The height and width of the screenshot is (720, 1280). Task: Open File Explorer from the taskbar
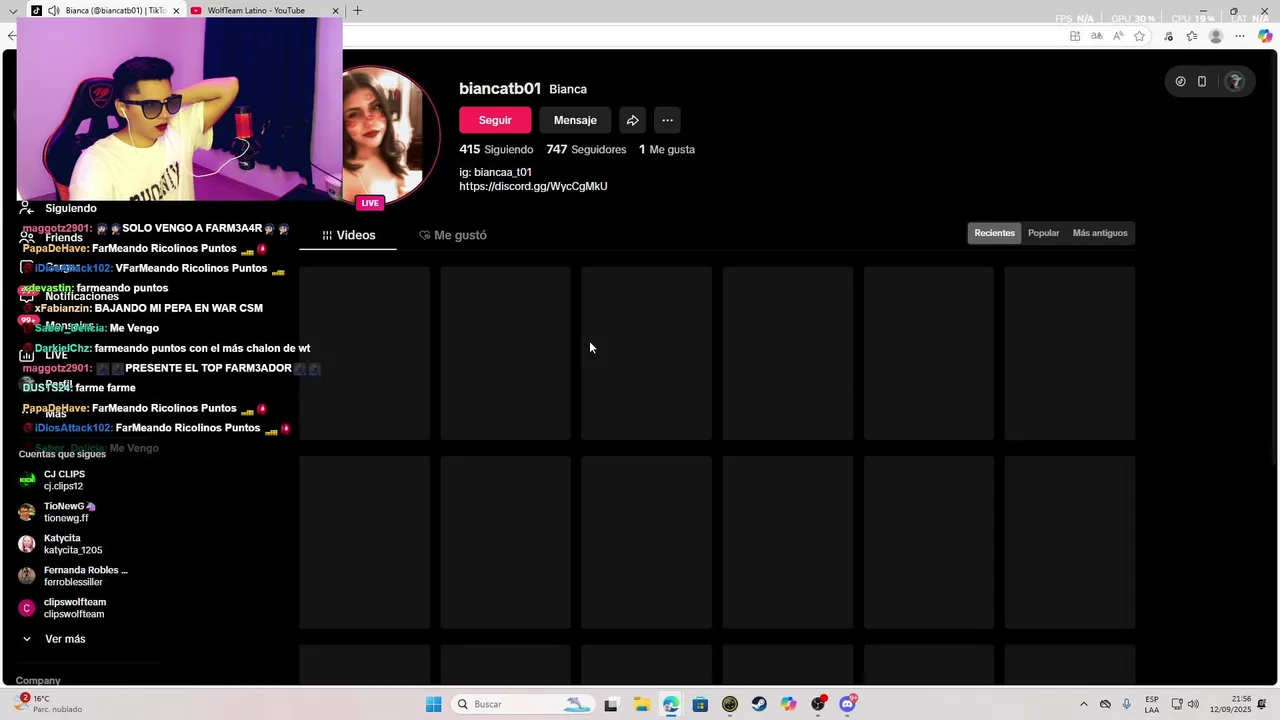[x=641, y=704]
